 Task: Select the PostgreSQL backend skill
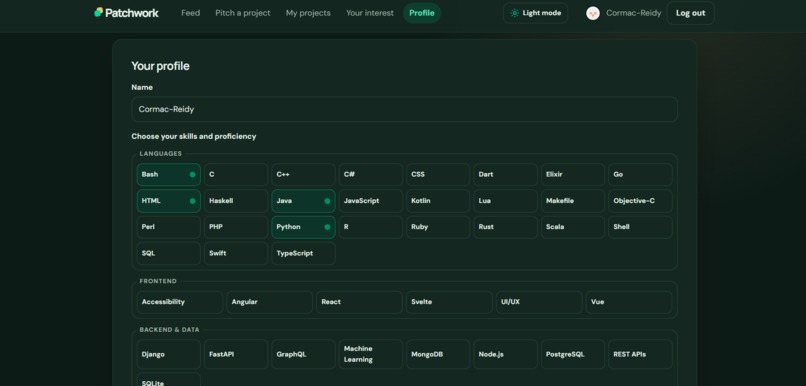coord(573,354)
